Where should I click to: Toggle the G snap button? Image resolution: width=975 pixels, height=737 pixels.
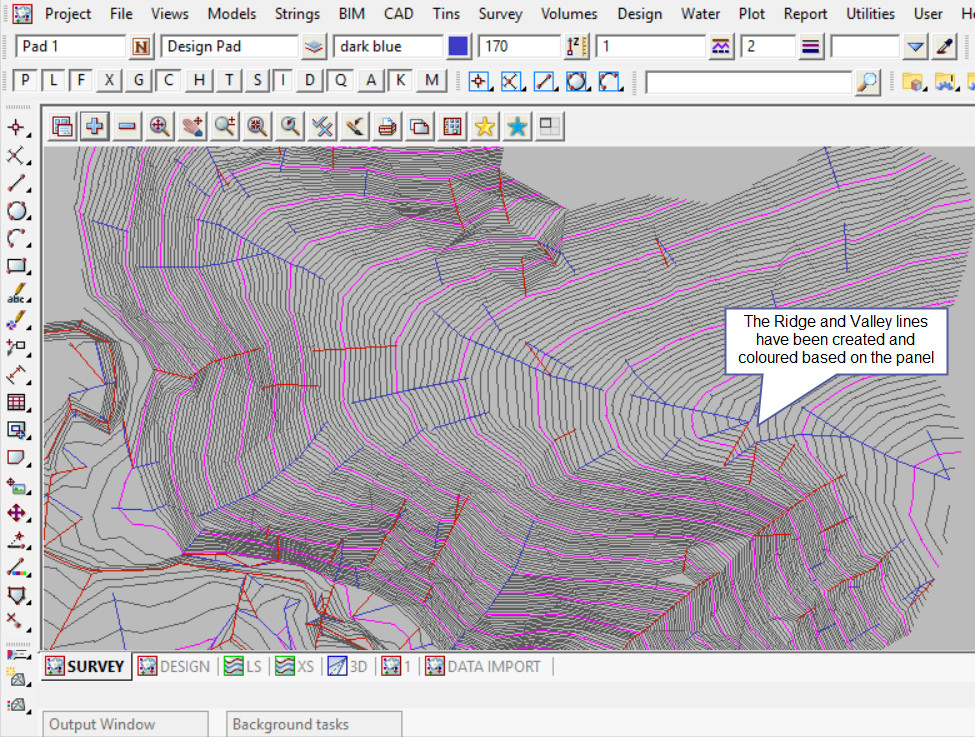click(x=140, y=81)
